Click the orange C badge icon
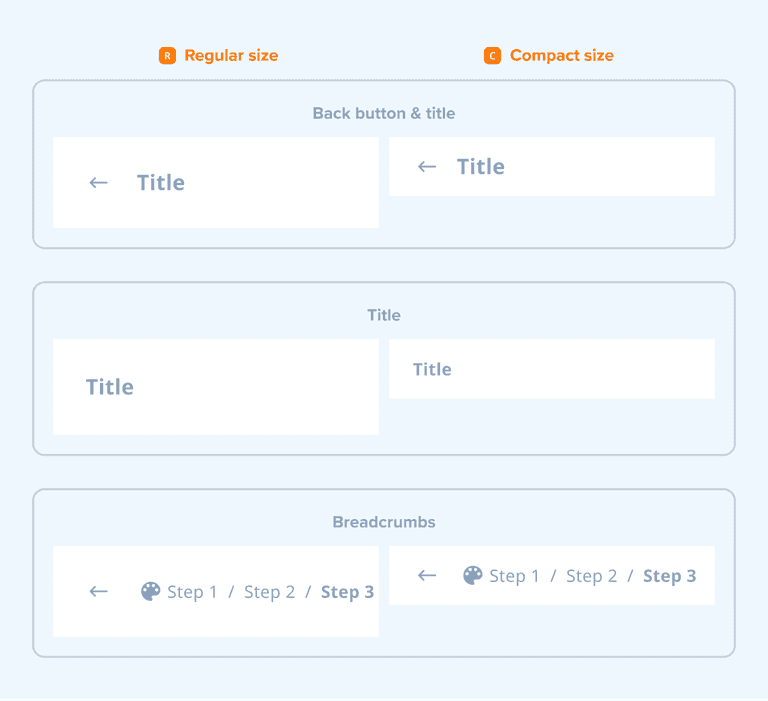Image resolution: width=768 pixels, height=701 pixels. click(492, 56)
